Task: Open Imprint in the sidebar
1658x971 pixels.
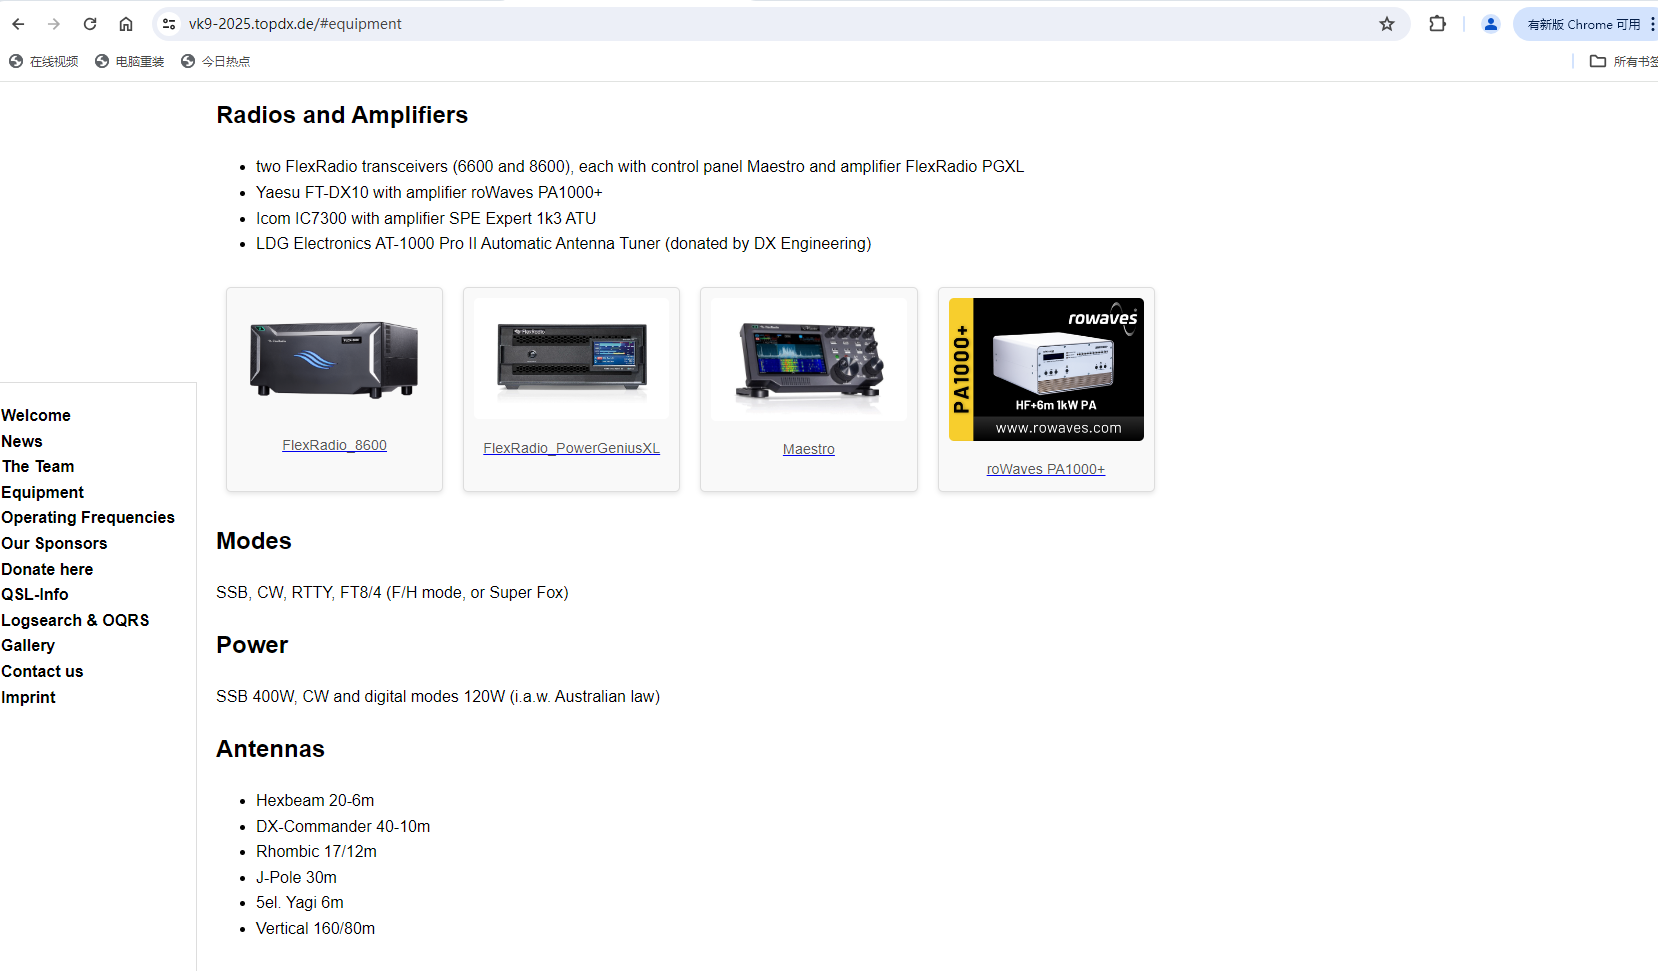Action: click(x=28, y=697)
